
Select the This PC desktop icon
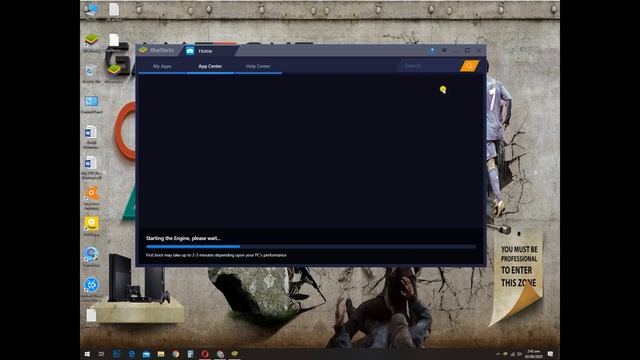point(91,11)
